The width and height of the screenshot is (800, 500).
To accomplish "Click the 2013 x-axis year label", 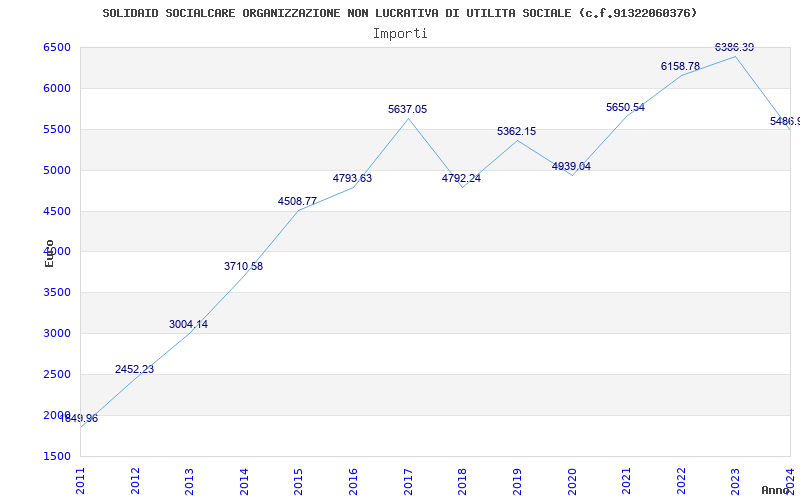I will tap(190, 481).
